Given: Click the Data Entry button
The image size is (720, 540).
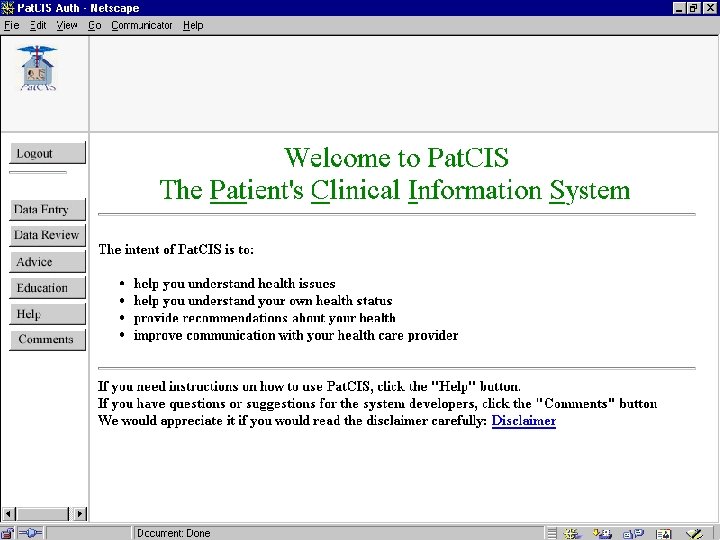Looking at the screenshot, I should [x=47, y=209].
